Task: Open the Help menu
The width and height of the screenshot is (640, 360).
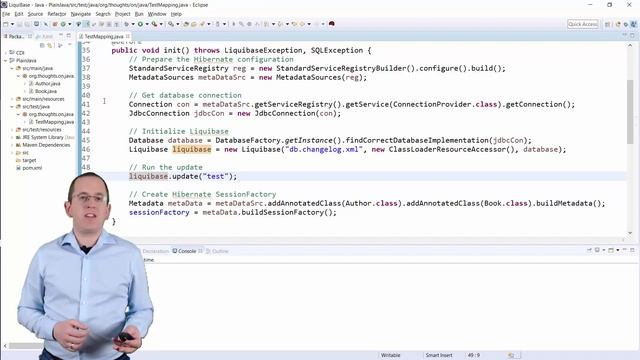Action: 176,14
